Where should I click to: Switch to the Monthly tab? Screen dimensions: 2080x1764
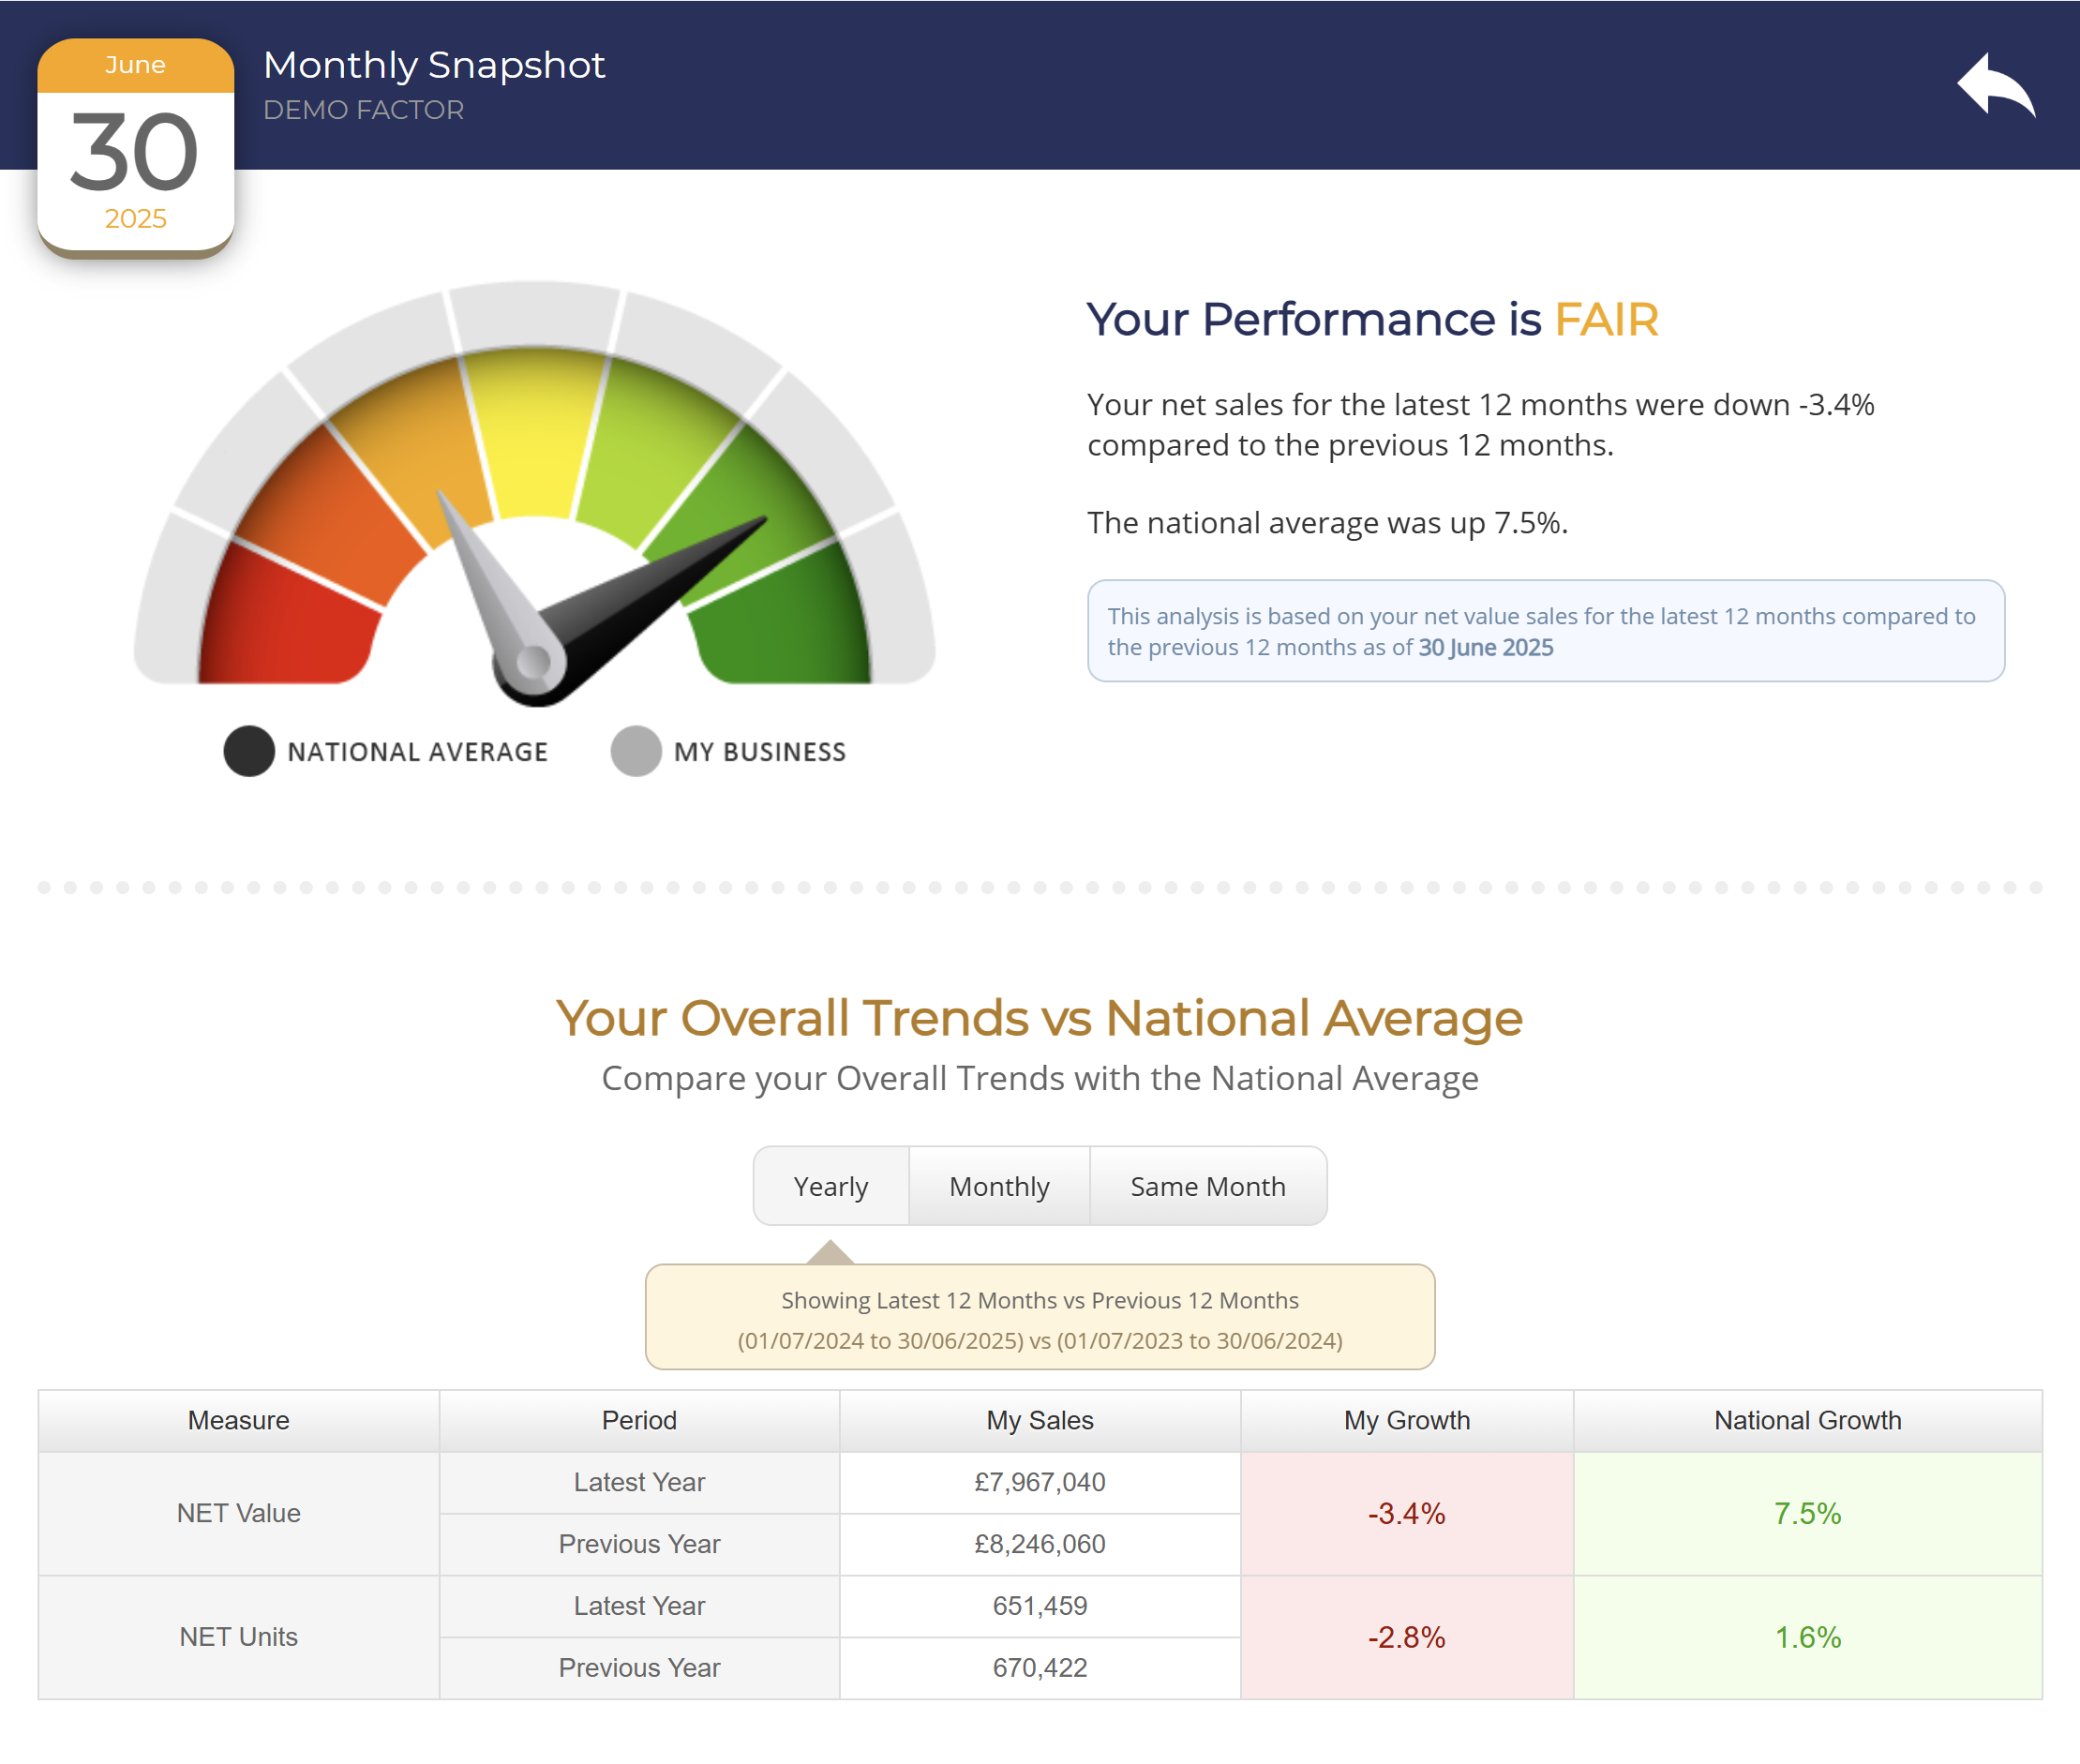point(999,1186)
